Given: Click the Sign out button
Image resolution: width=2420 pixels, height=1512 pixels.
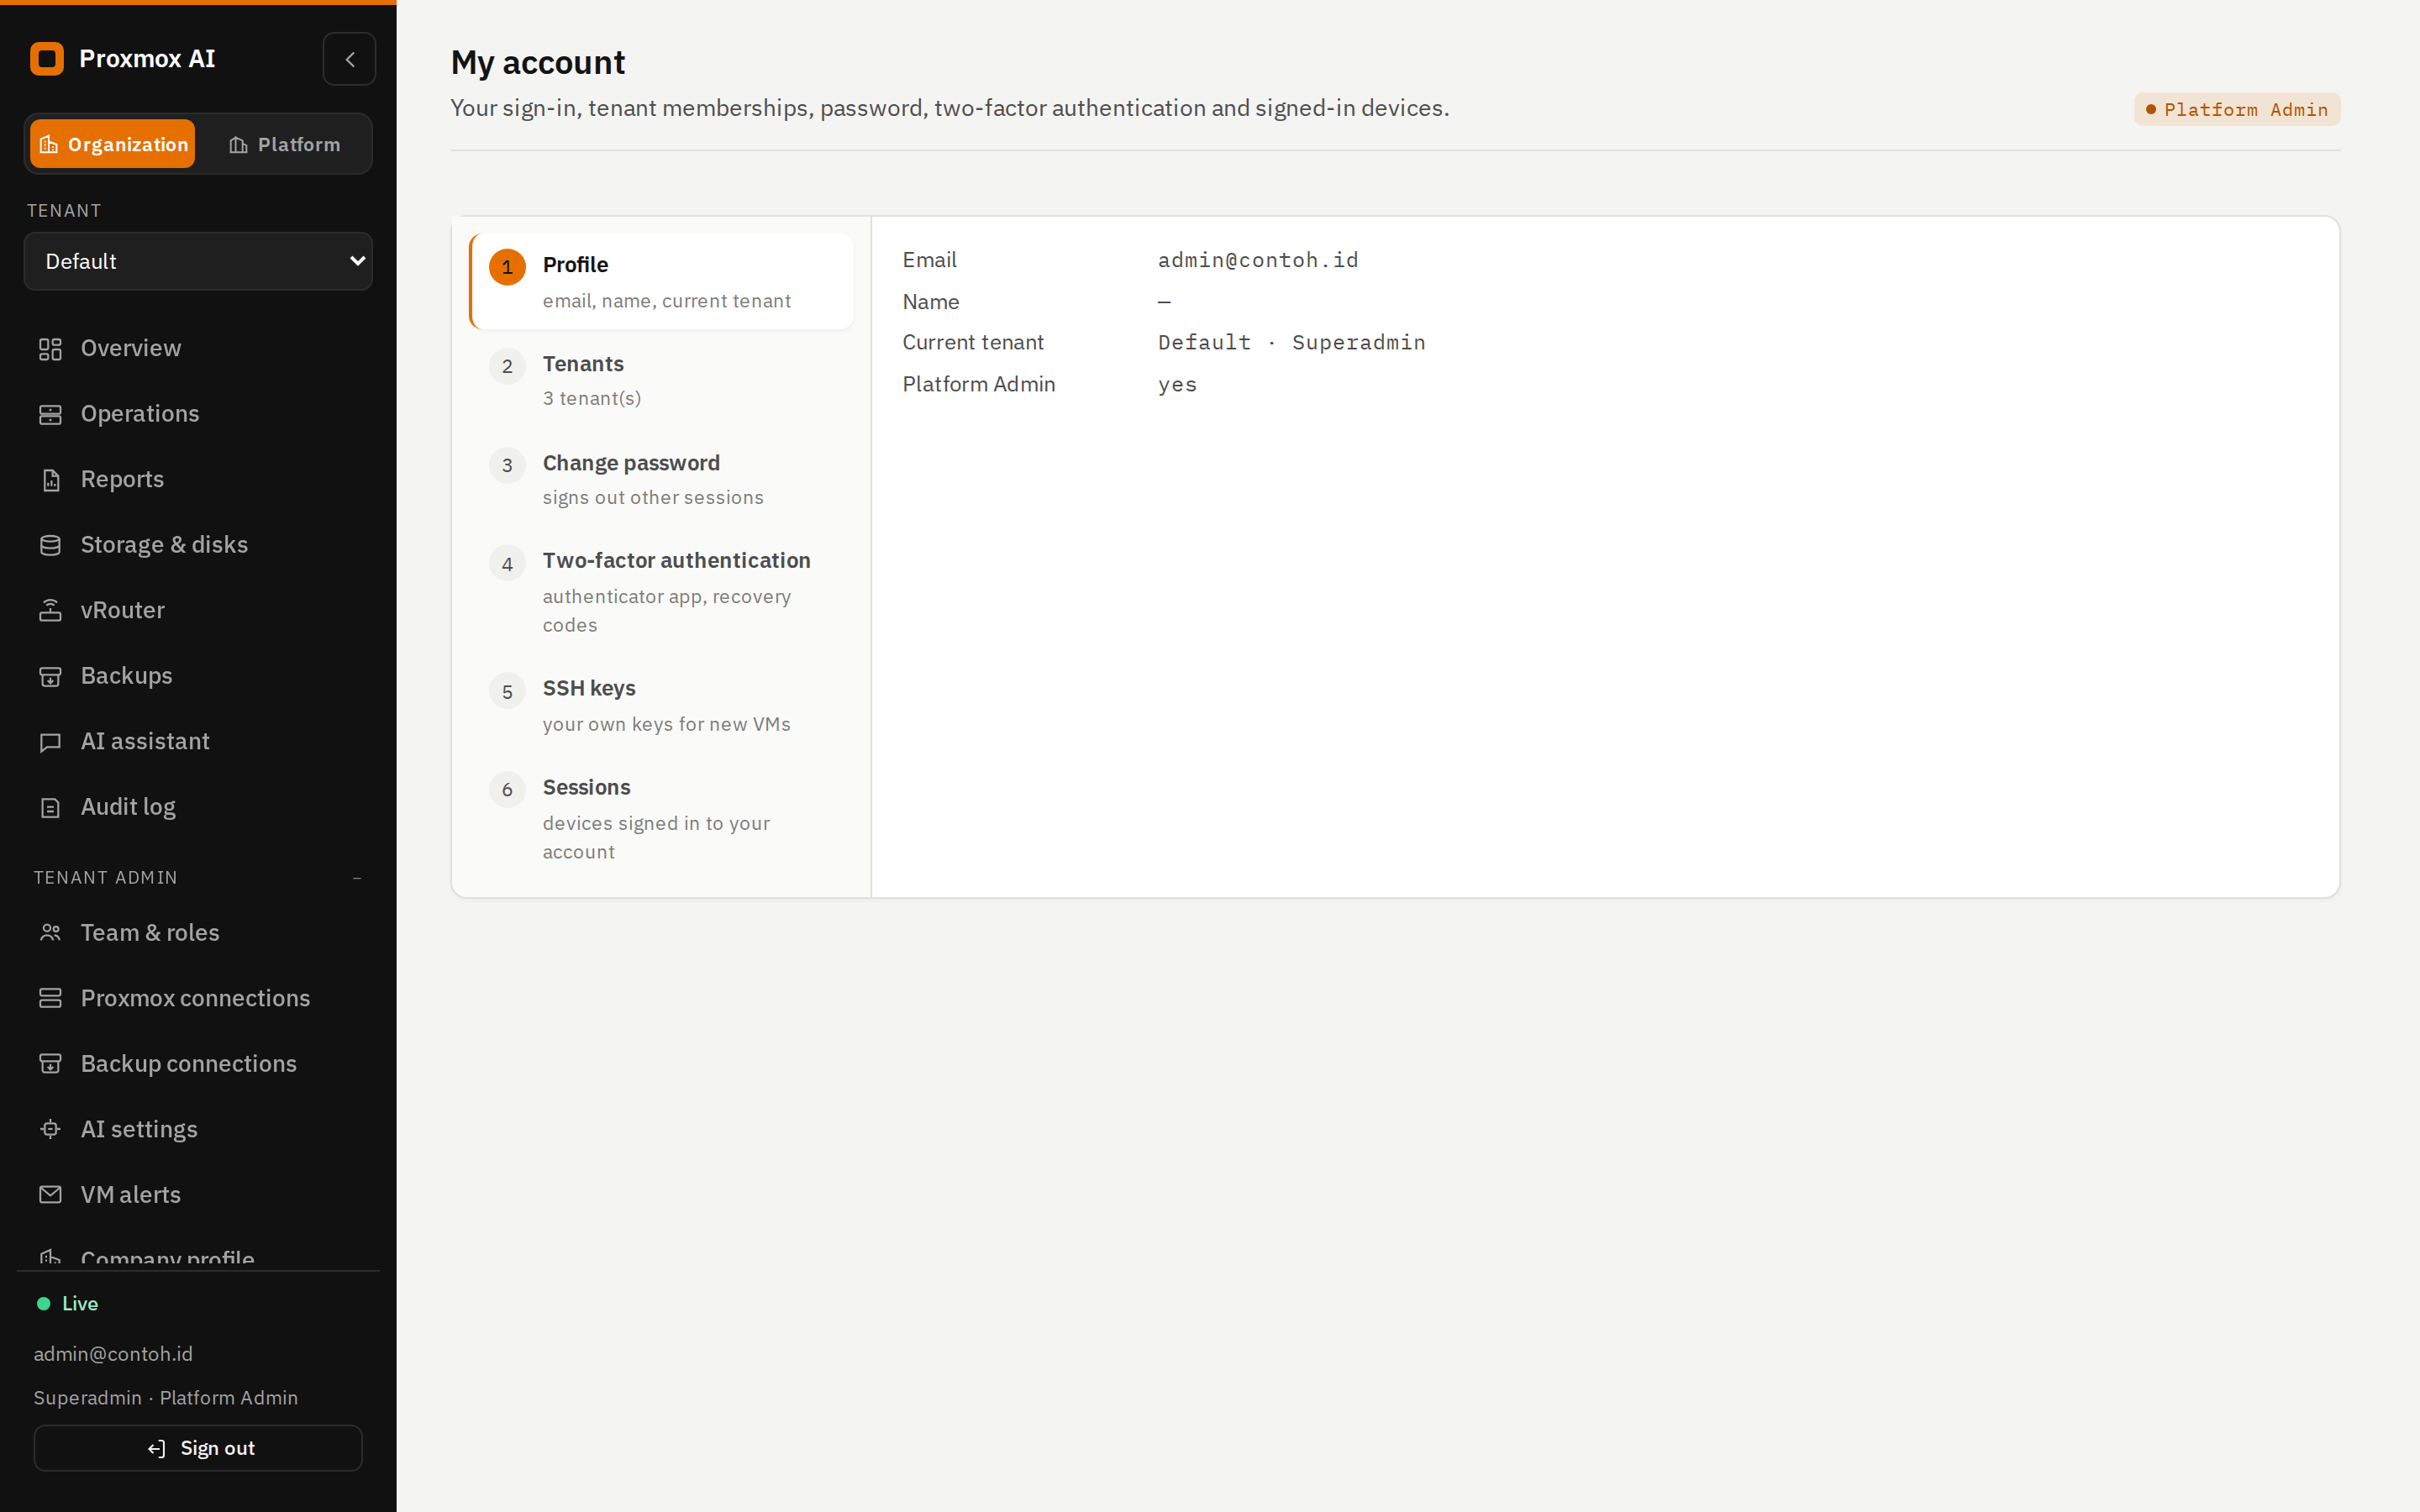Looking at the screenshot, I should coord(198,1449).
